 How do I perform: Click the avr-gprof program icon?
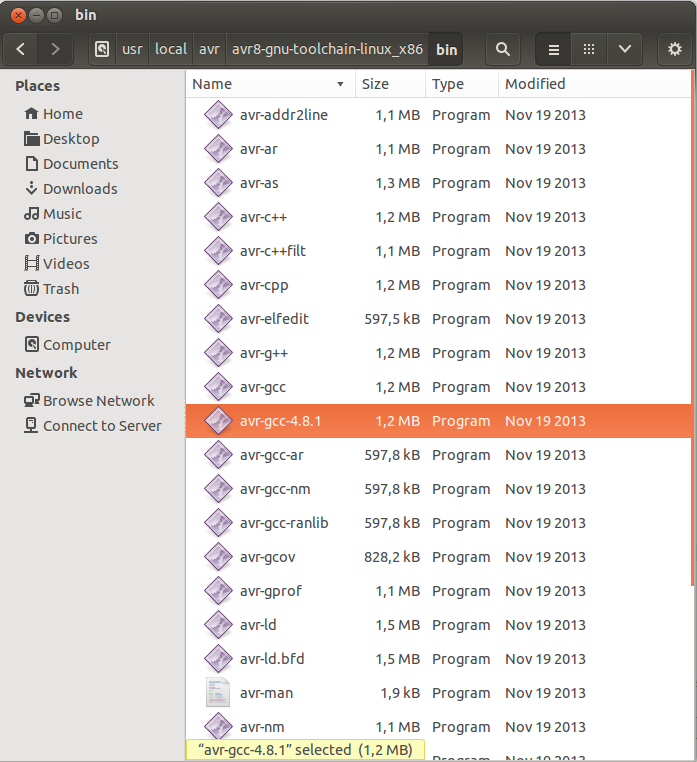218,591
